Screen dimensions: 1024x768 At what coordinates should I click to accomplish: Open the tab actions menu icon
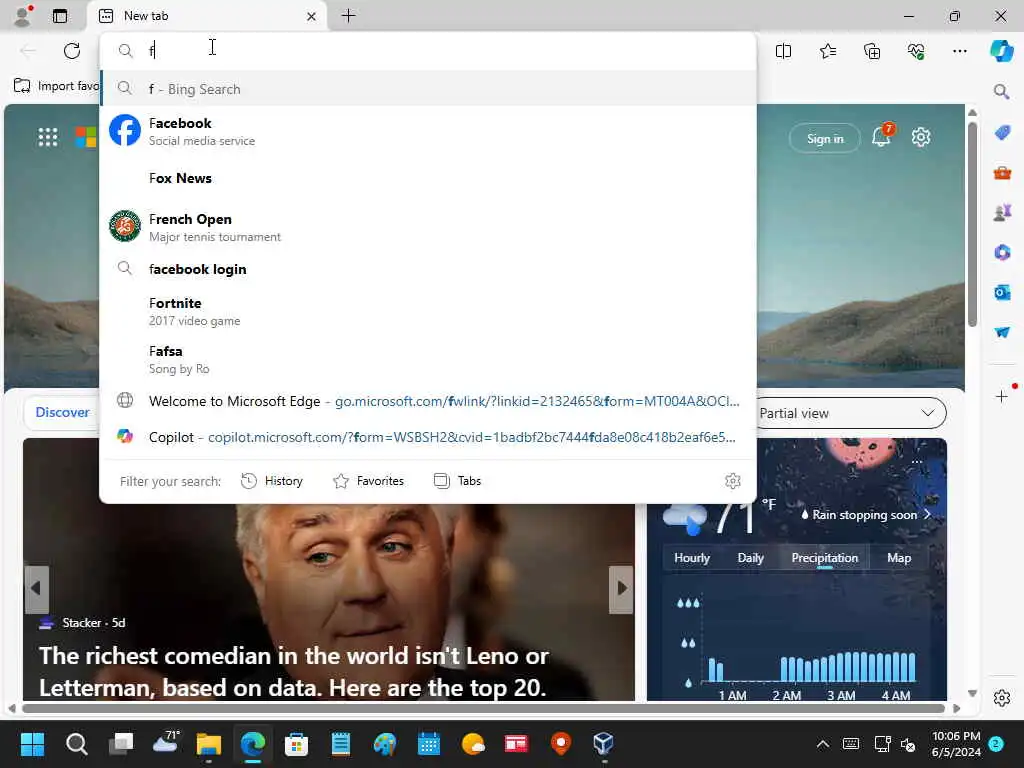(60, 16)
